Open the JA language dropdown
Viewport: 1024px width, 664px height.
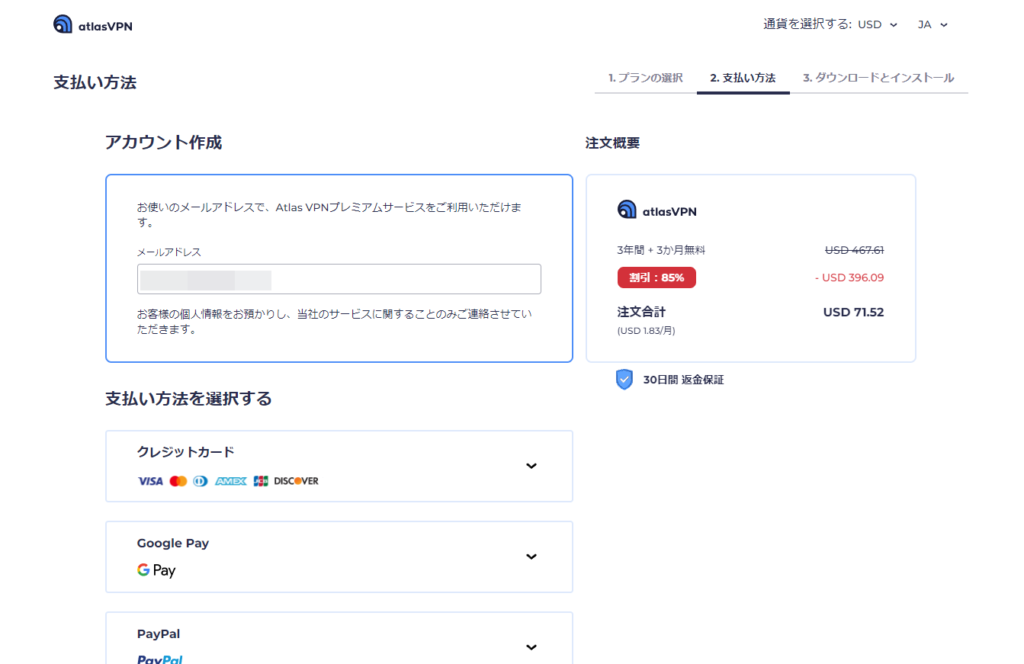(x=932, y=25)
